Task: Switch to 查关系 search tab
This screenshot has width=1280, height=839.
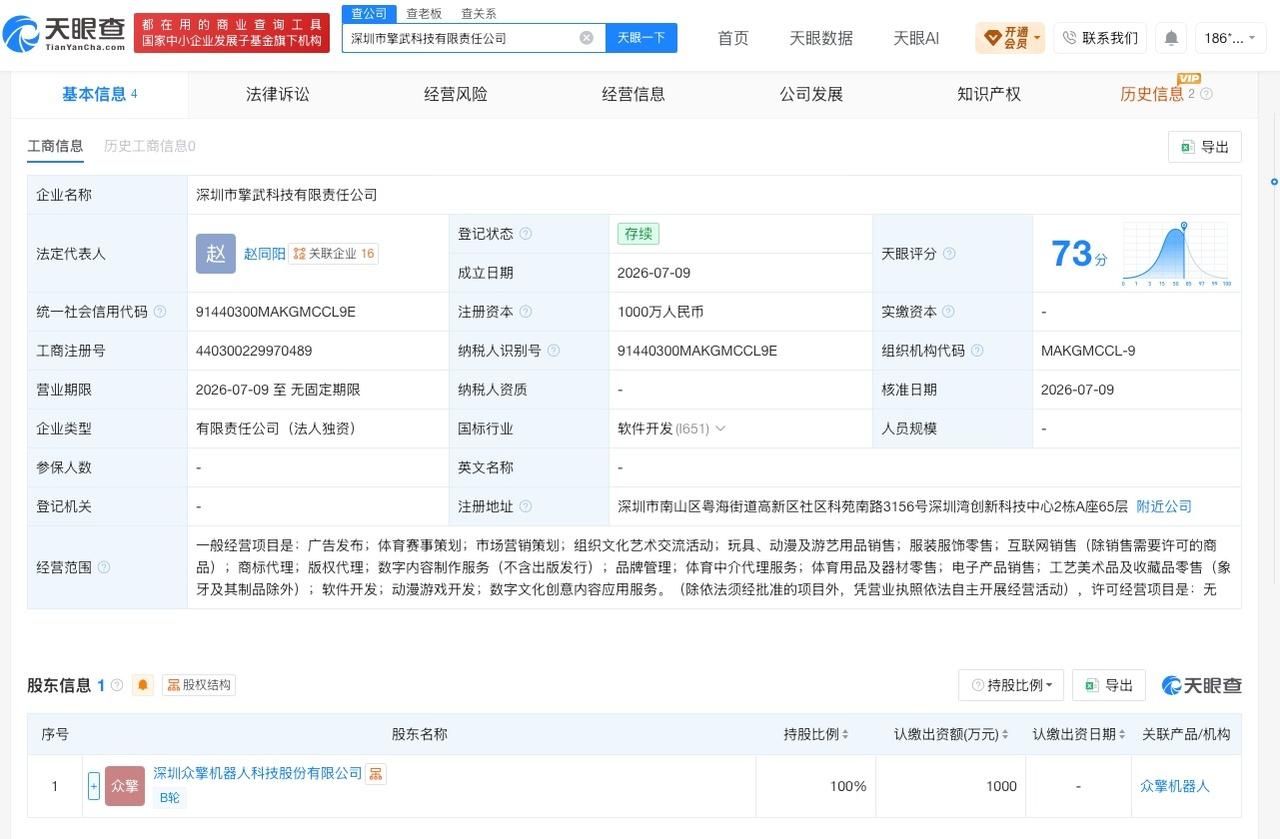Action: tap(478, 14)
